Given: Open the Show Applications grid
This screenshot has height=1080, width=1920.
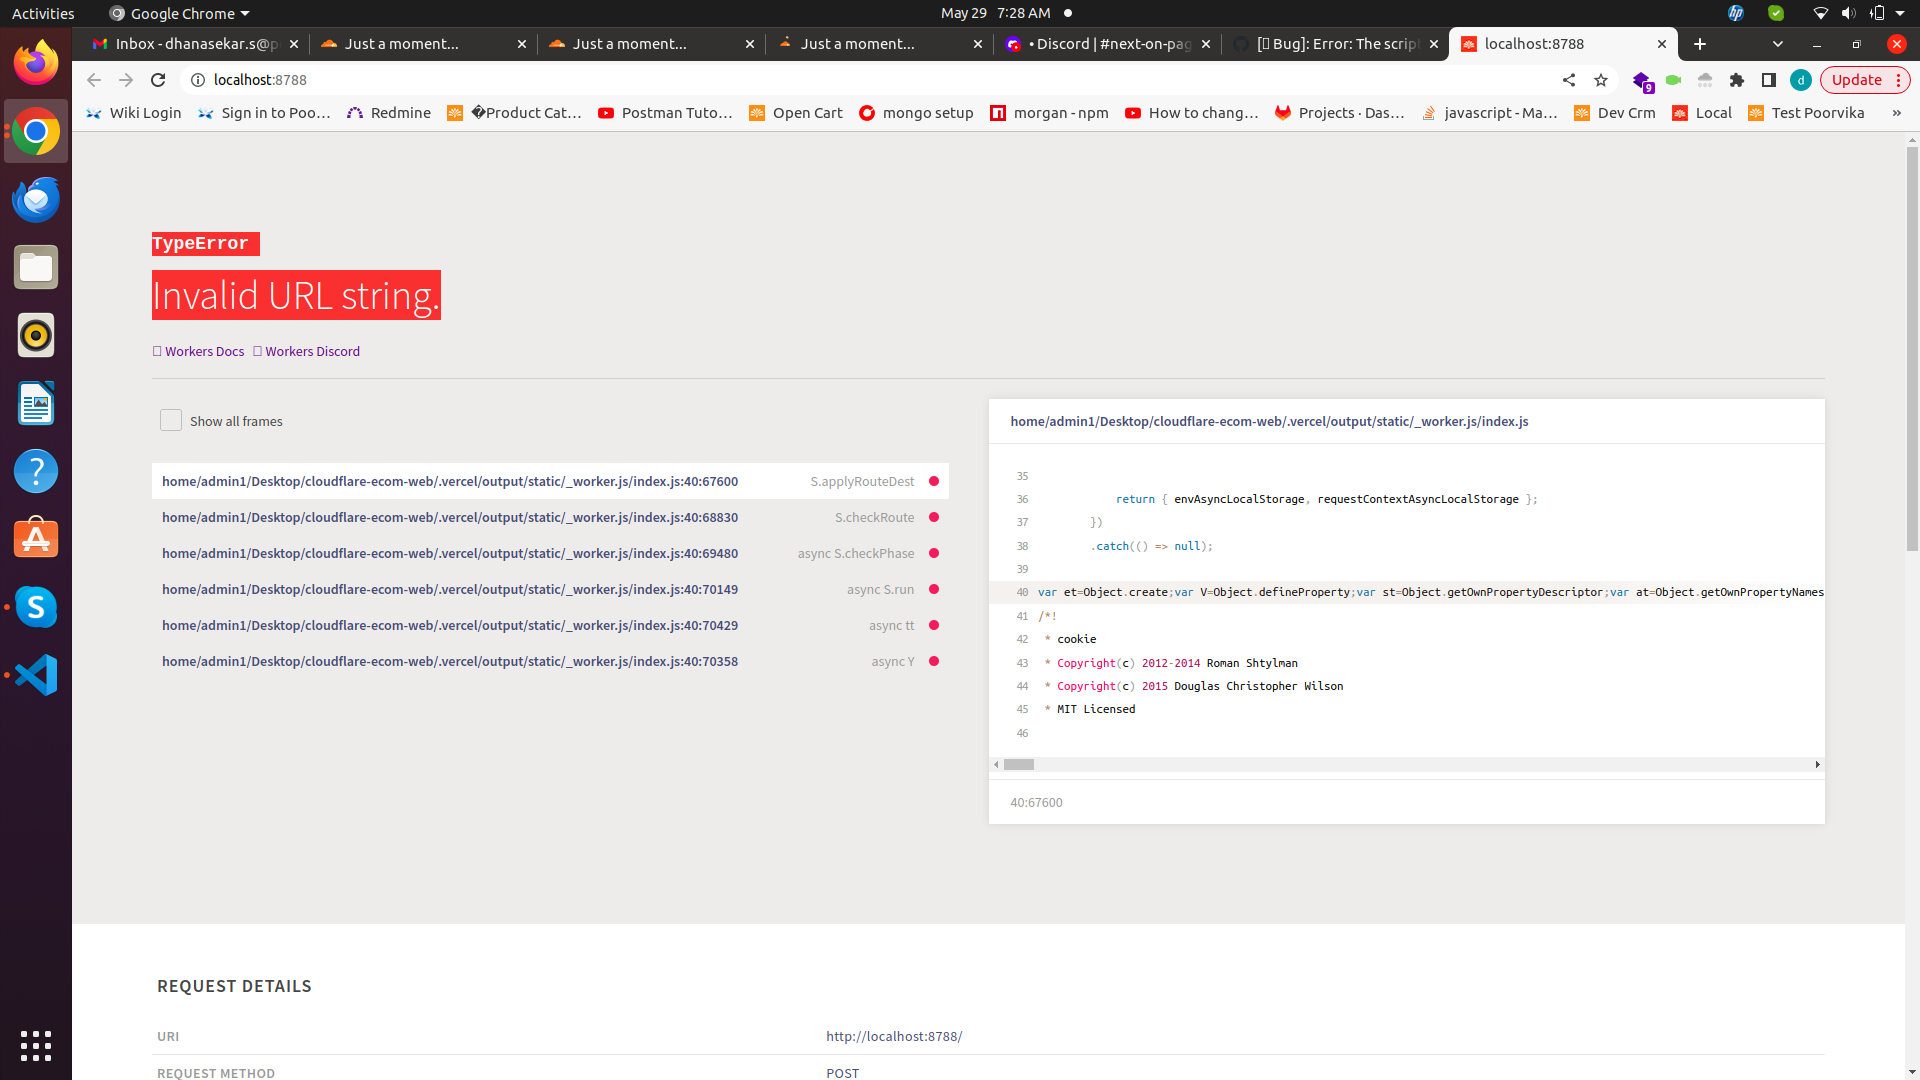Looking at the screenshot, I should (x=35, y=1046).
